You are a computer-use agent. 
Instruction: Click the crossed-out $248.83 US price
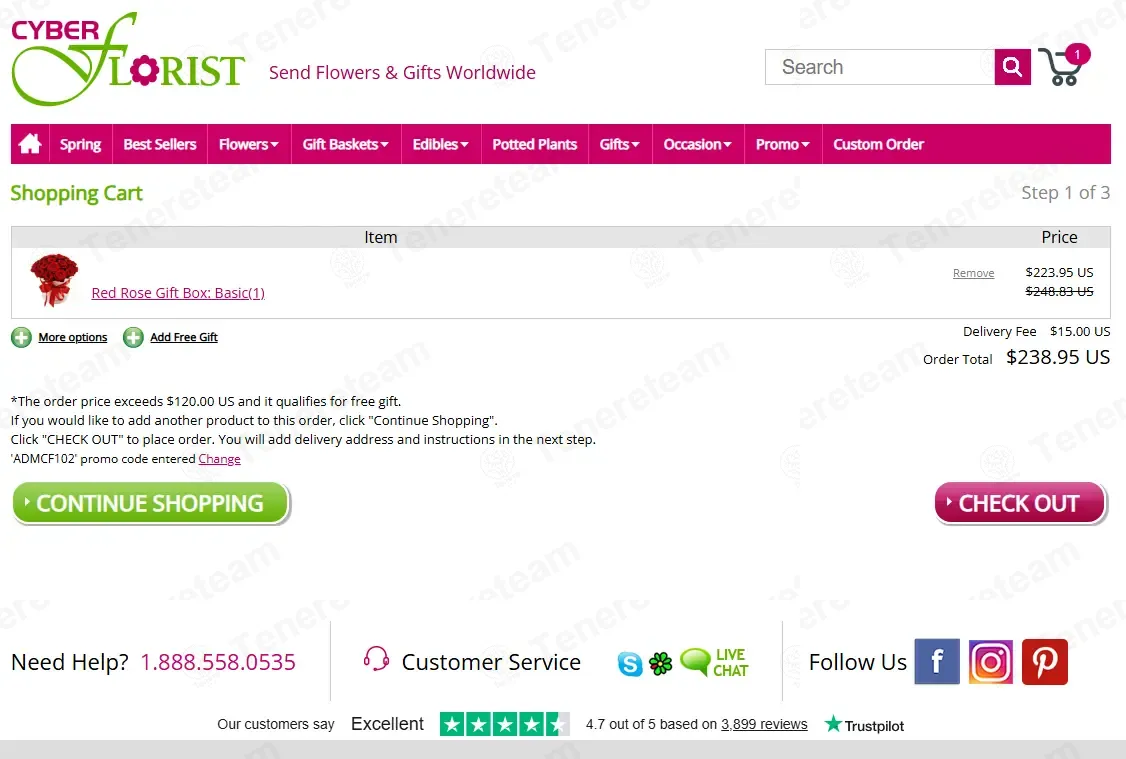pyautogui.click(x=1059, y=291)
